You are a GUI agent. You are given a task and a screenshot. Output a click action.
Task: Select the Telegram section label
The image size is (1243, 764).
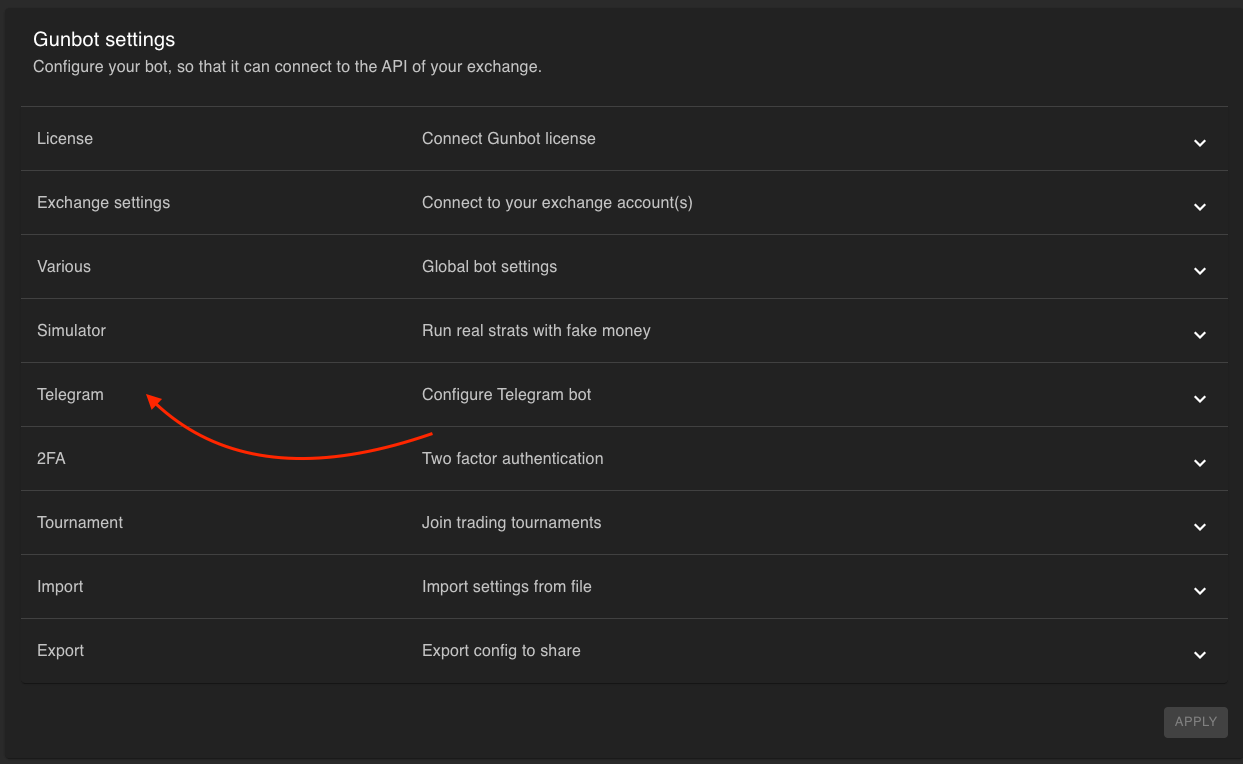(70, 395)
